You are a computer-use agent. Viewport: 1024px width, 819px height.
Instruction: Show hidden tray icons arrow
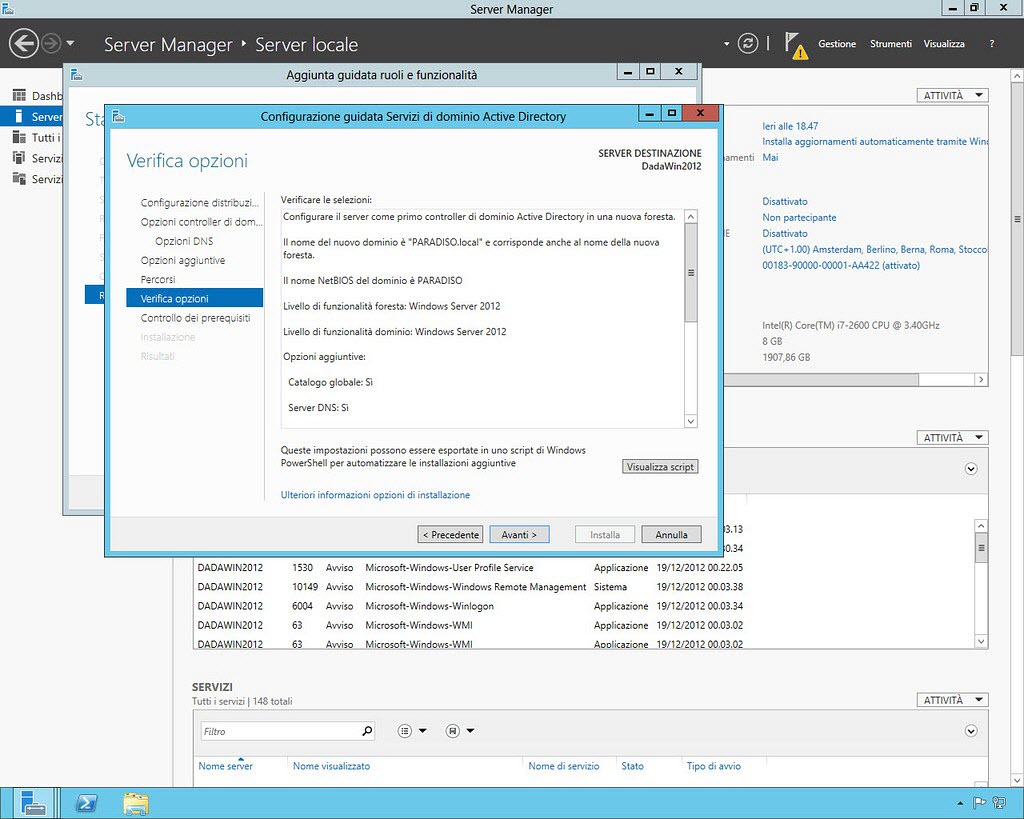click(x=960, y=803)
